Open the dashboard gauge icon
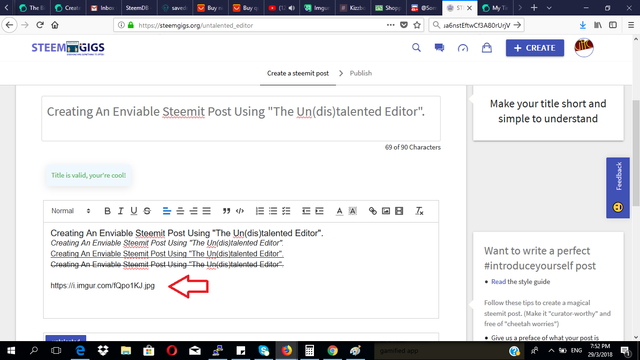Screen dimensions: 640x360 (x=463, y=48)
